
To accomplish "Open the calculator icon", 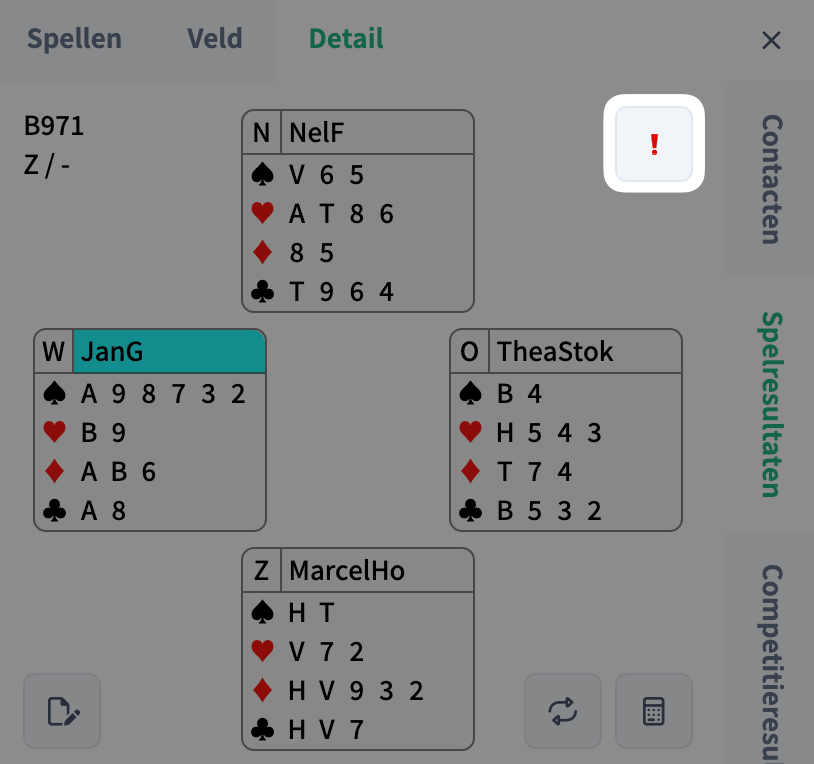I will 653,711.
